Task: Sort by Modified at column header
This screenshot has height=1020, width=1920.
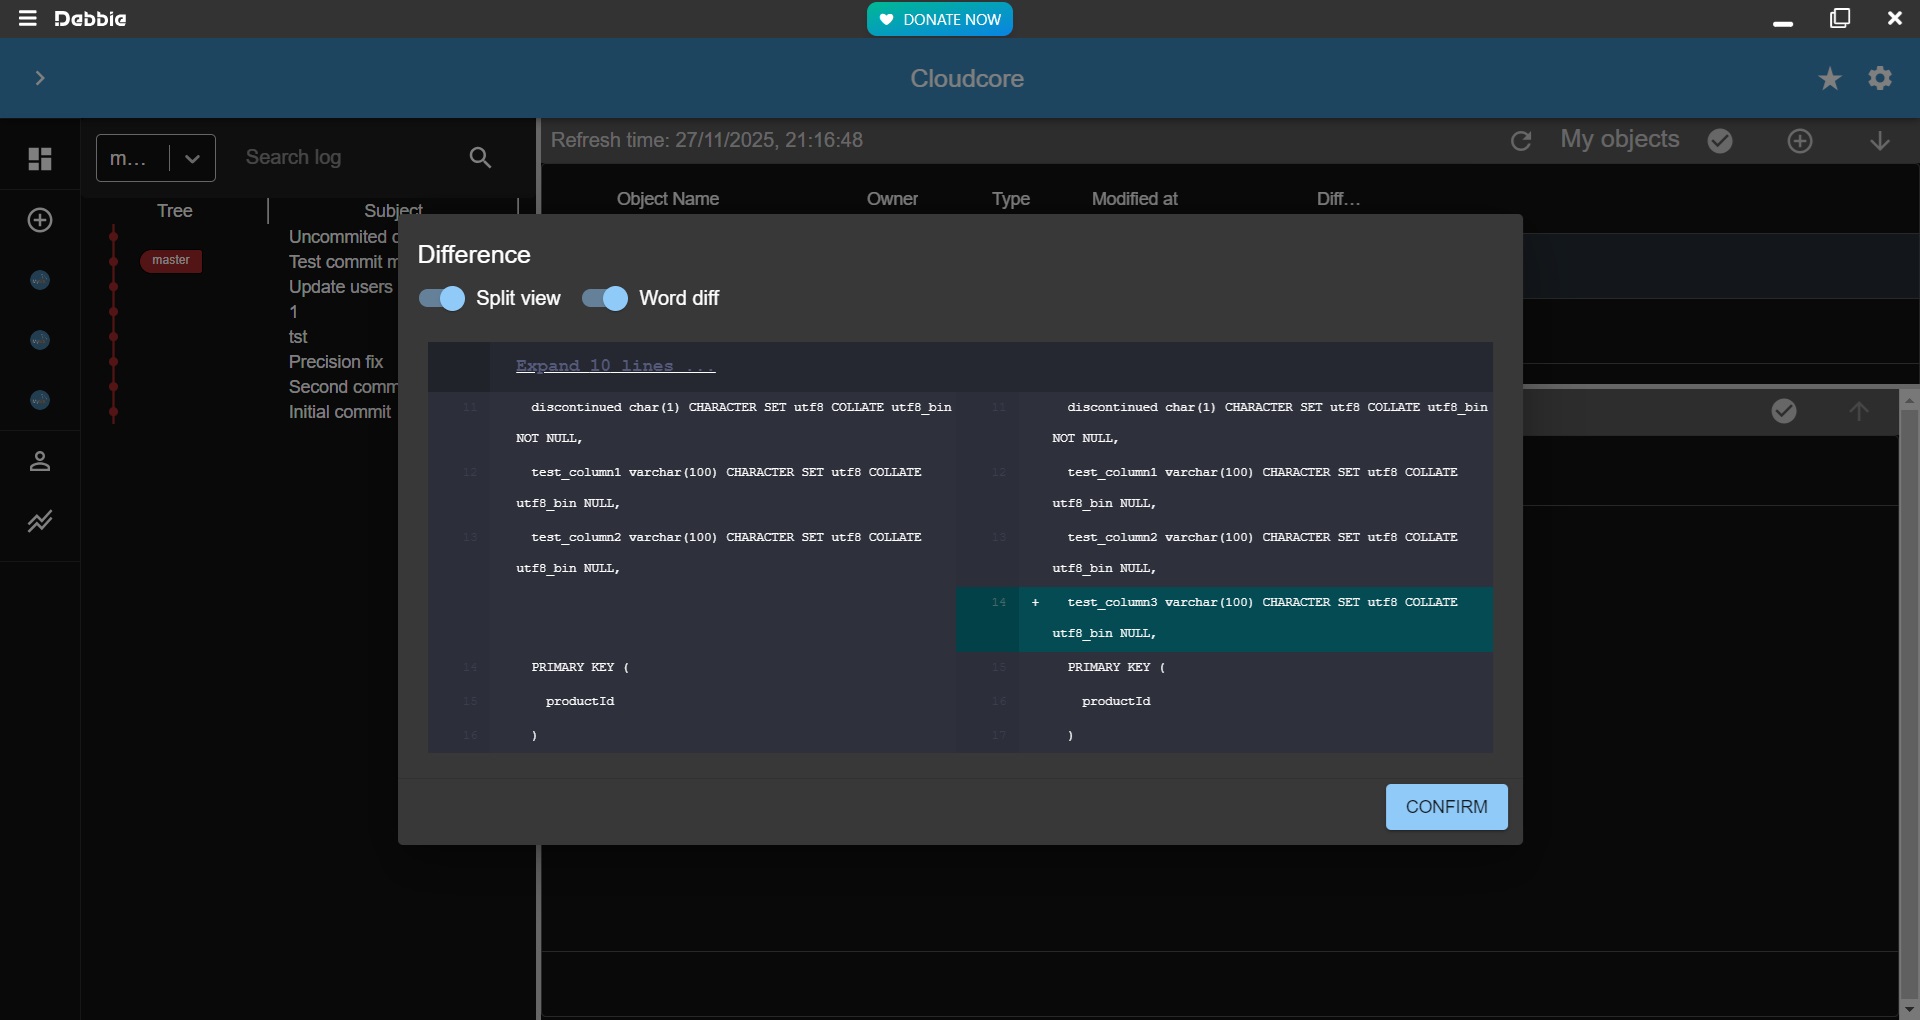Action: tap(1134, 199)
